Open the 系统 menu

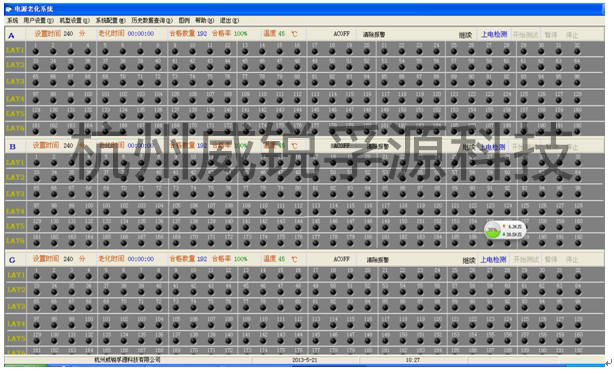pos(13,20)
